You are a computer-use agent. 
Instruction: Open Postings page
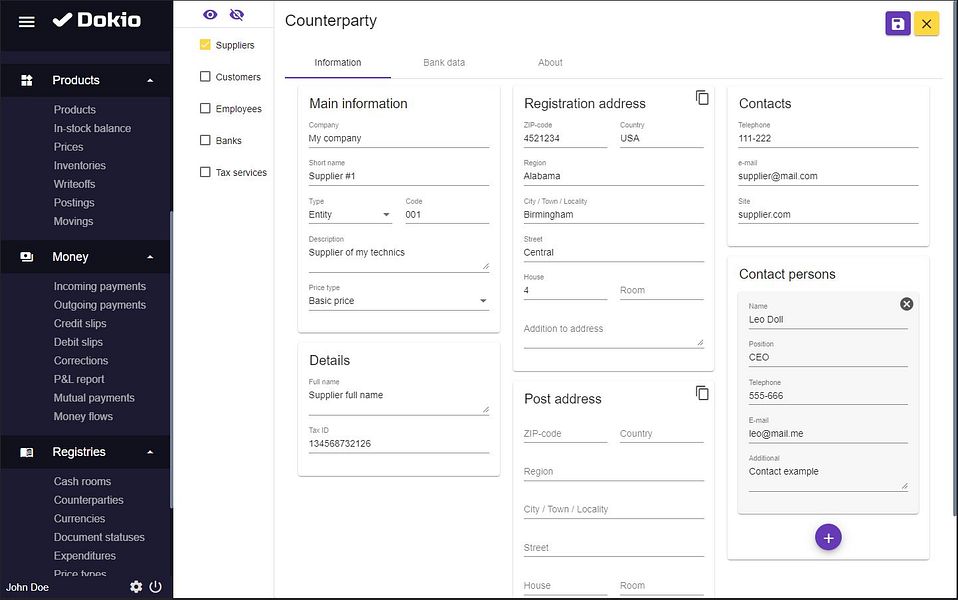74,202
